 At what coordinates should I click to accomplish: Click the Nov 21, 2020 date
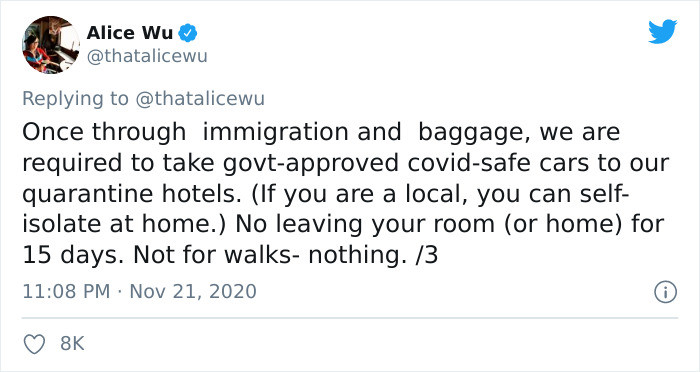coord(193,292)
